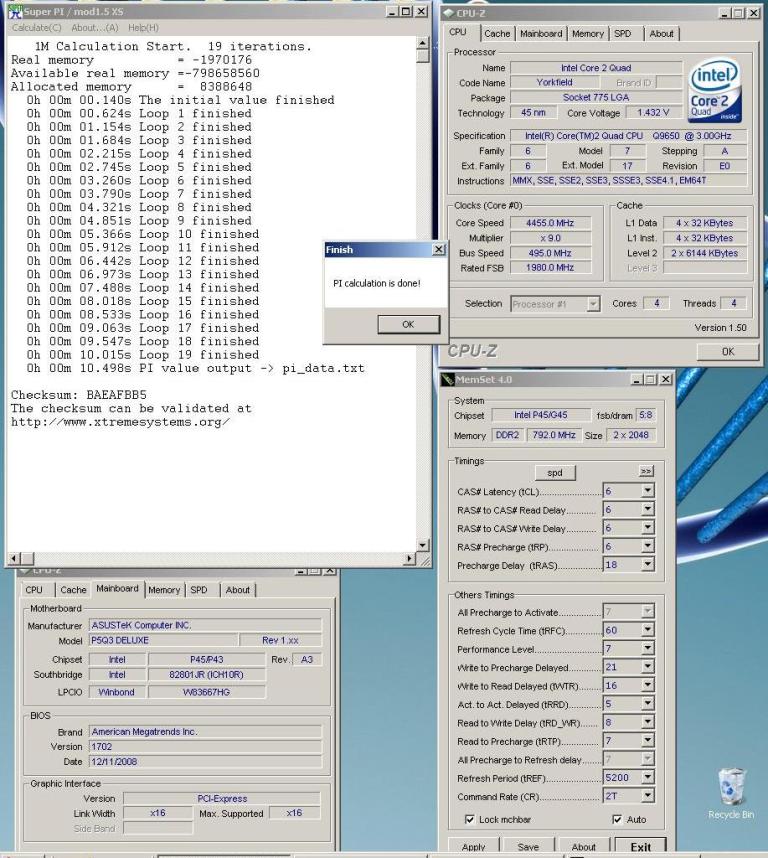
Task: Click the 792.0 MHz memory field in MemSet
Action: coord(554,435)
